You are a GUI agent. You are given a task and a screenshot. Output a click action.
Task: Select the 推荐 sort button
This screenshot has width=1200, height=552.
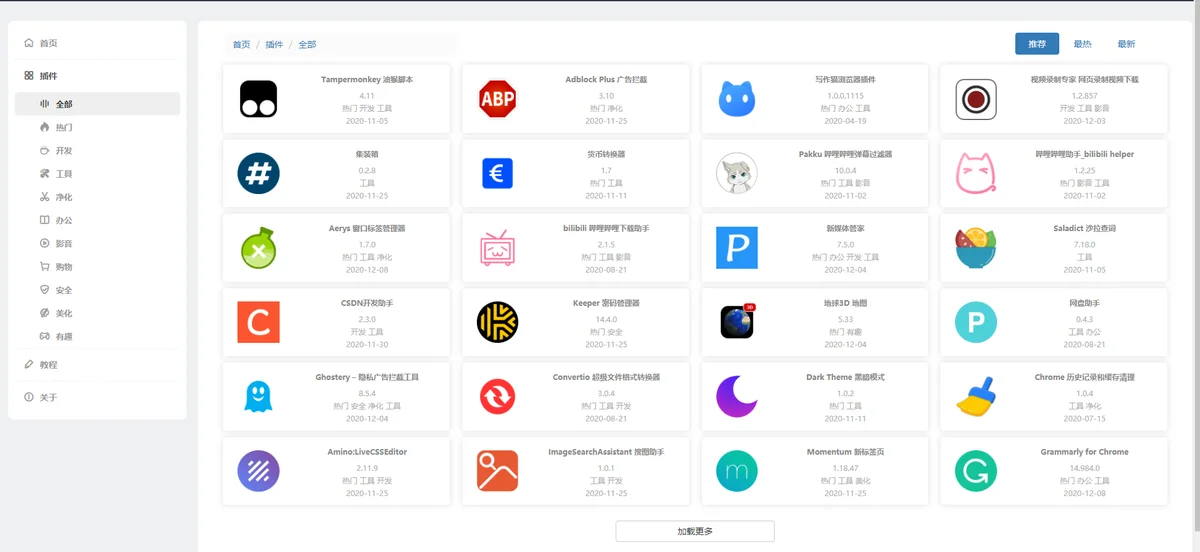tap(1037, 44)
